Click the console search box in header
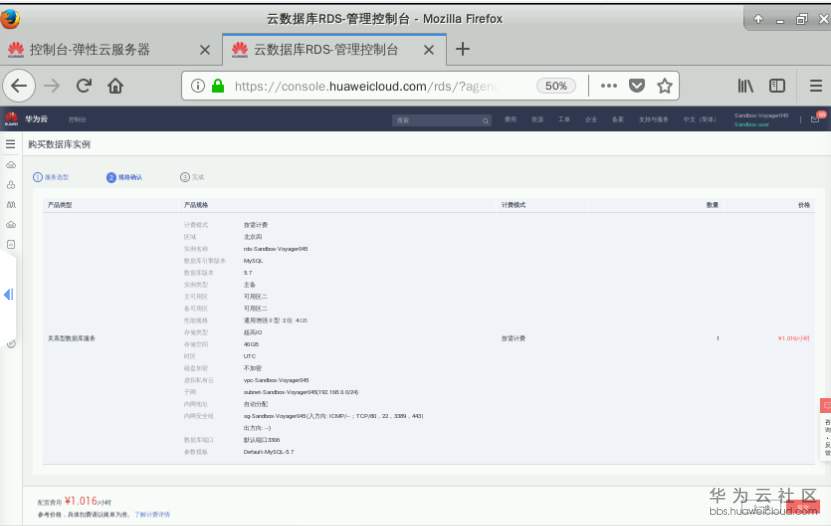Screen dimensions: 831x526 (441, 120)
